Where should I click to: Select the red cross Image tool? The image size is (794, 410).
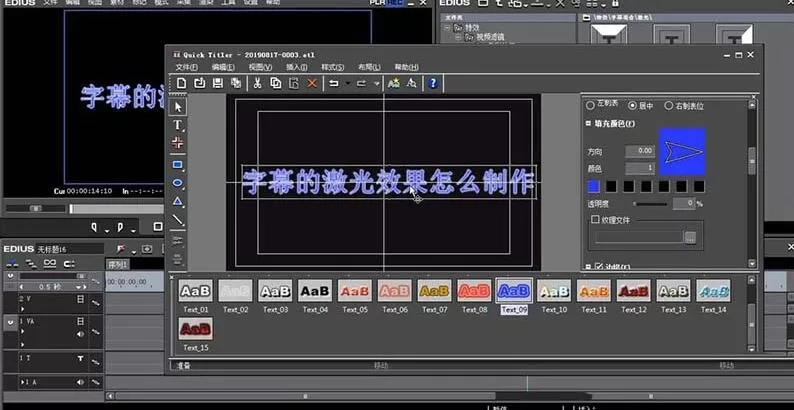coord(178,143)
